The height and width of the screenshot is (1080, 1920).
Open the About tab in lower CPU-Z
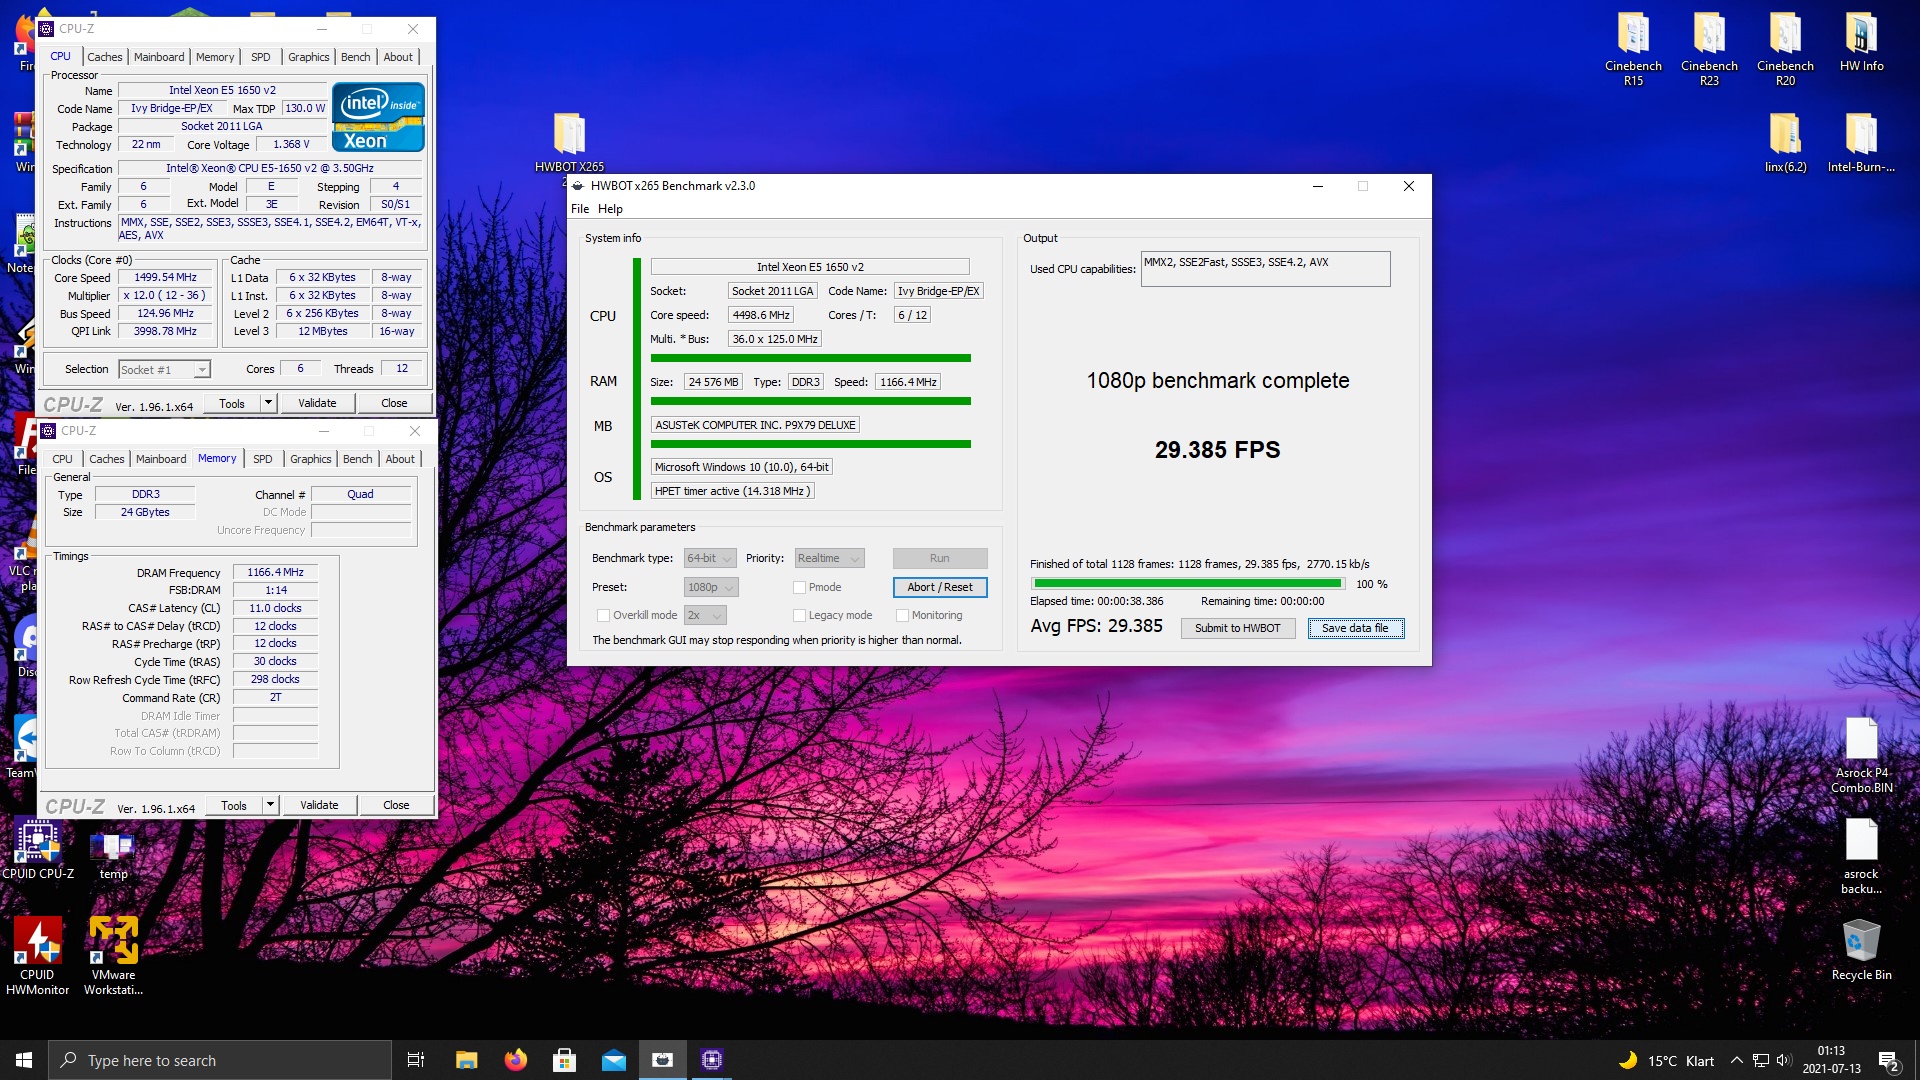tap(400, 459)
